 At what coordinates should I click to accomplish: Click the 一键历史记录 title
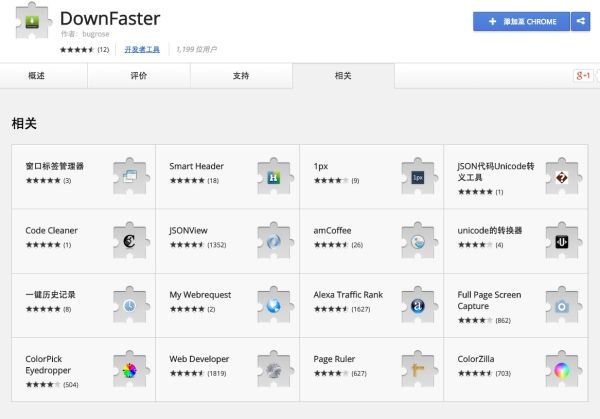(50, 295)
